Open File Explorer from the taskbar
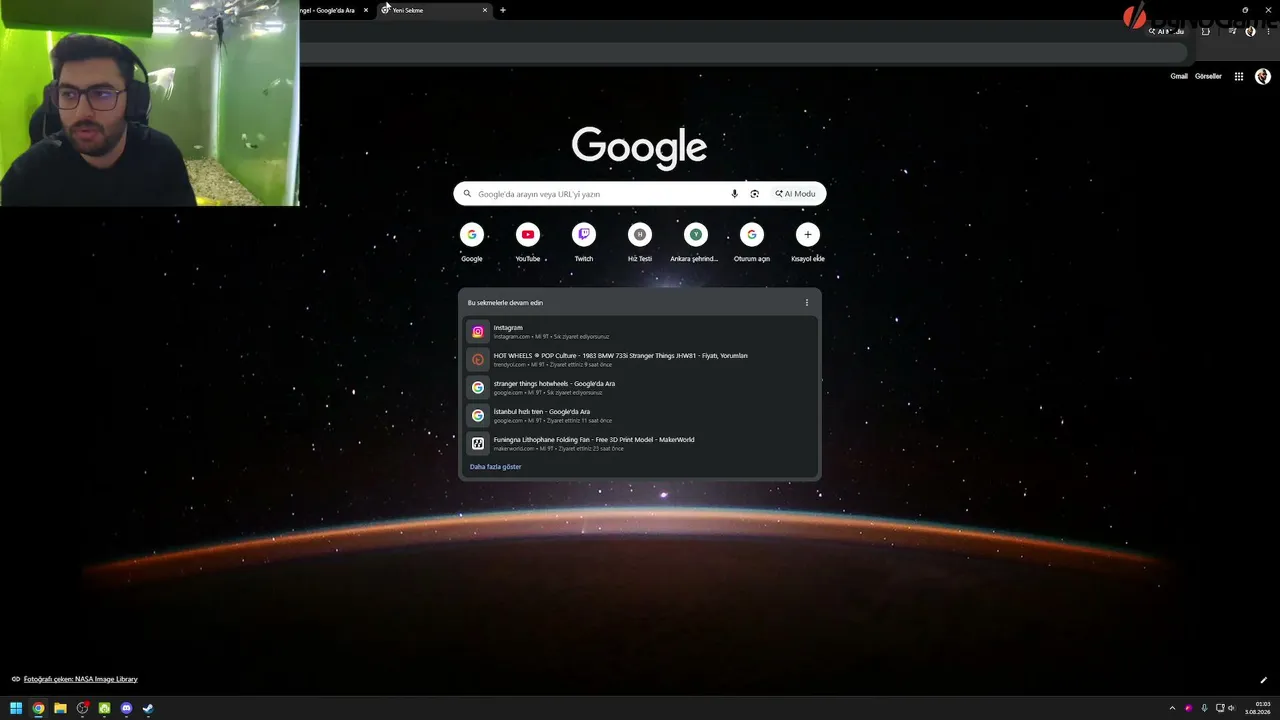 point(60,708)
